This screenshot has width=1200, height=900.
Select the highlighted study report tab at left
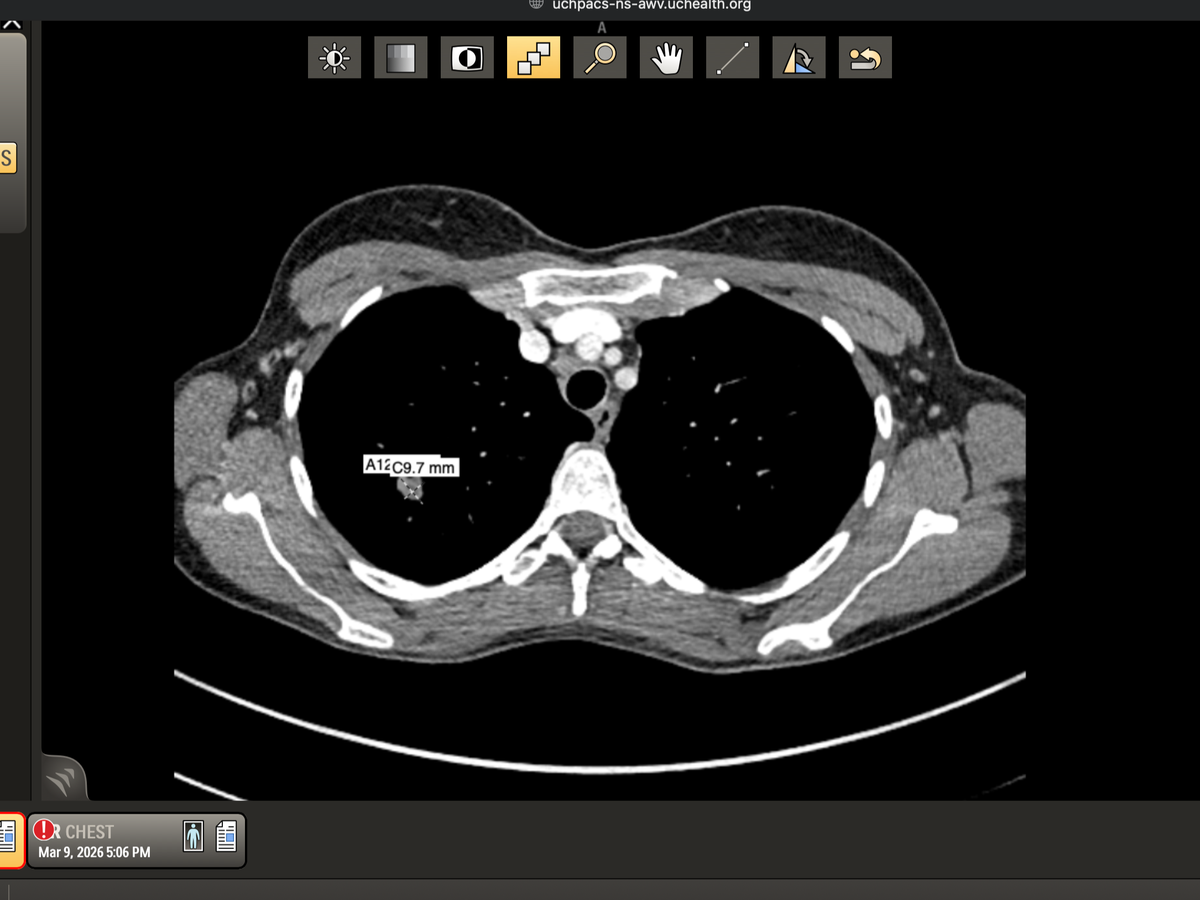[x=9, y=839]
